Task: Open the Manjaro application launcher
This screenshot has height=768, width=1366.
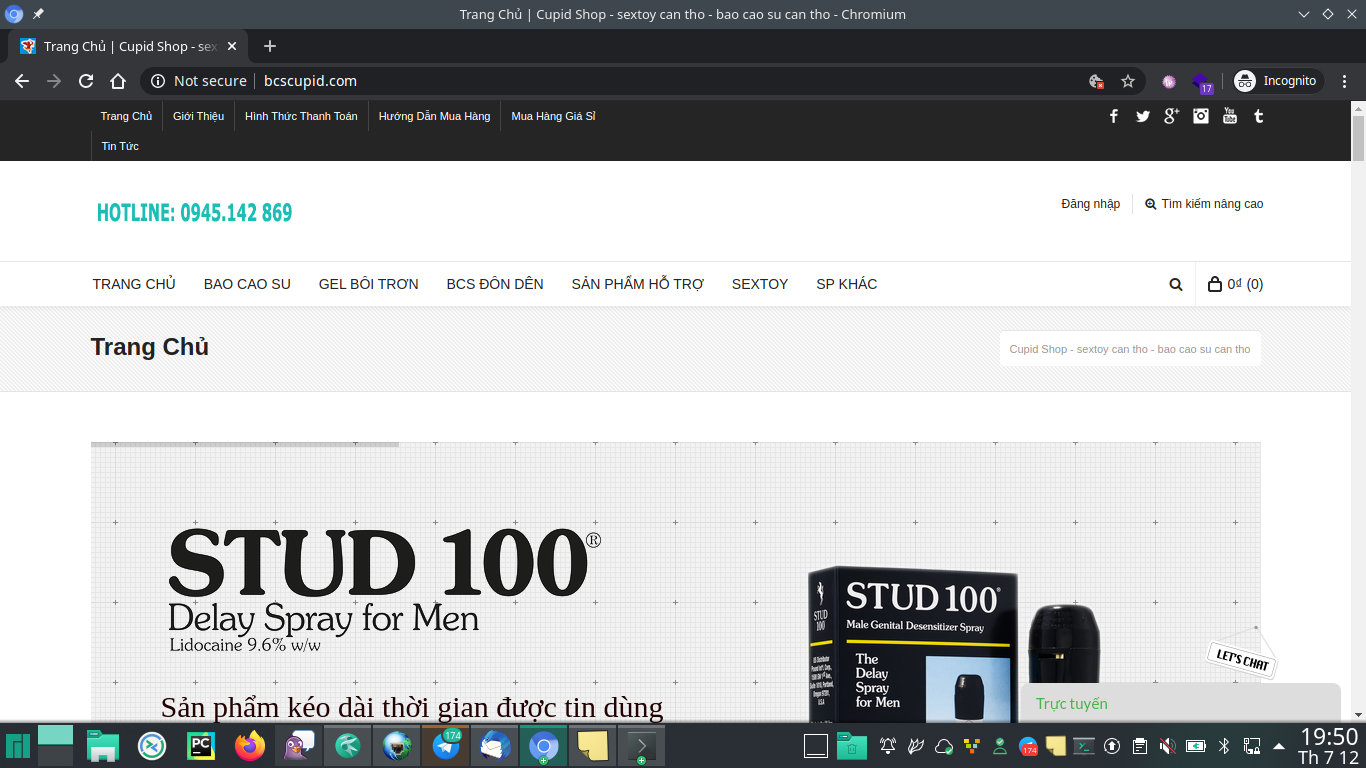Action: (x=17, y=746)
